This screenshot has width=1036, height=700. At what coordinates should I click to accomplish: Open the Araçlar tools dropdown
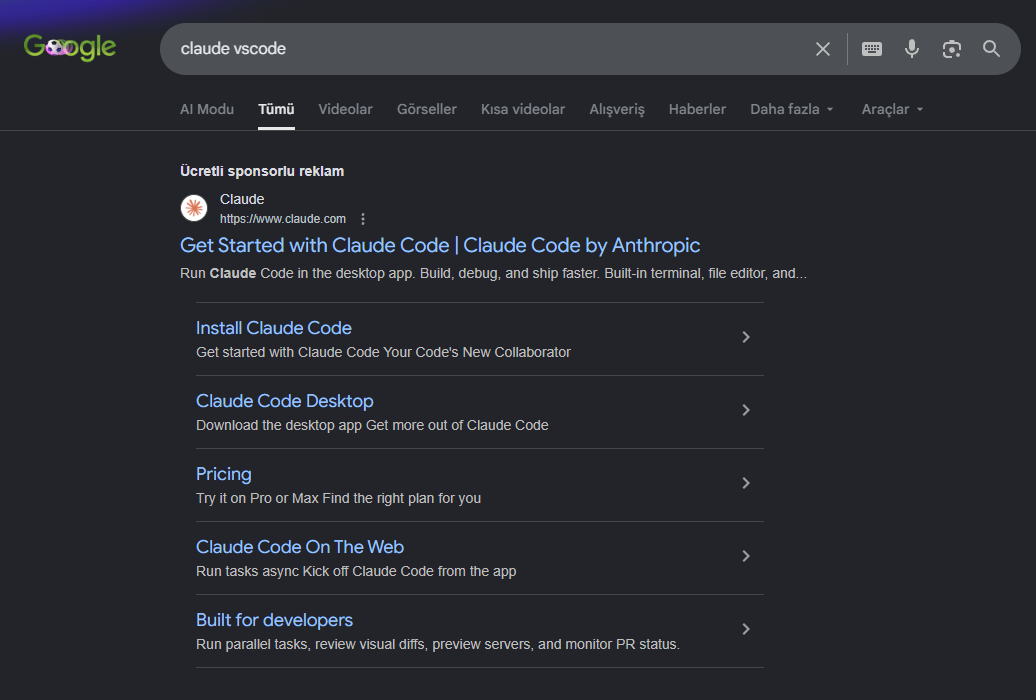(892, 109)
